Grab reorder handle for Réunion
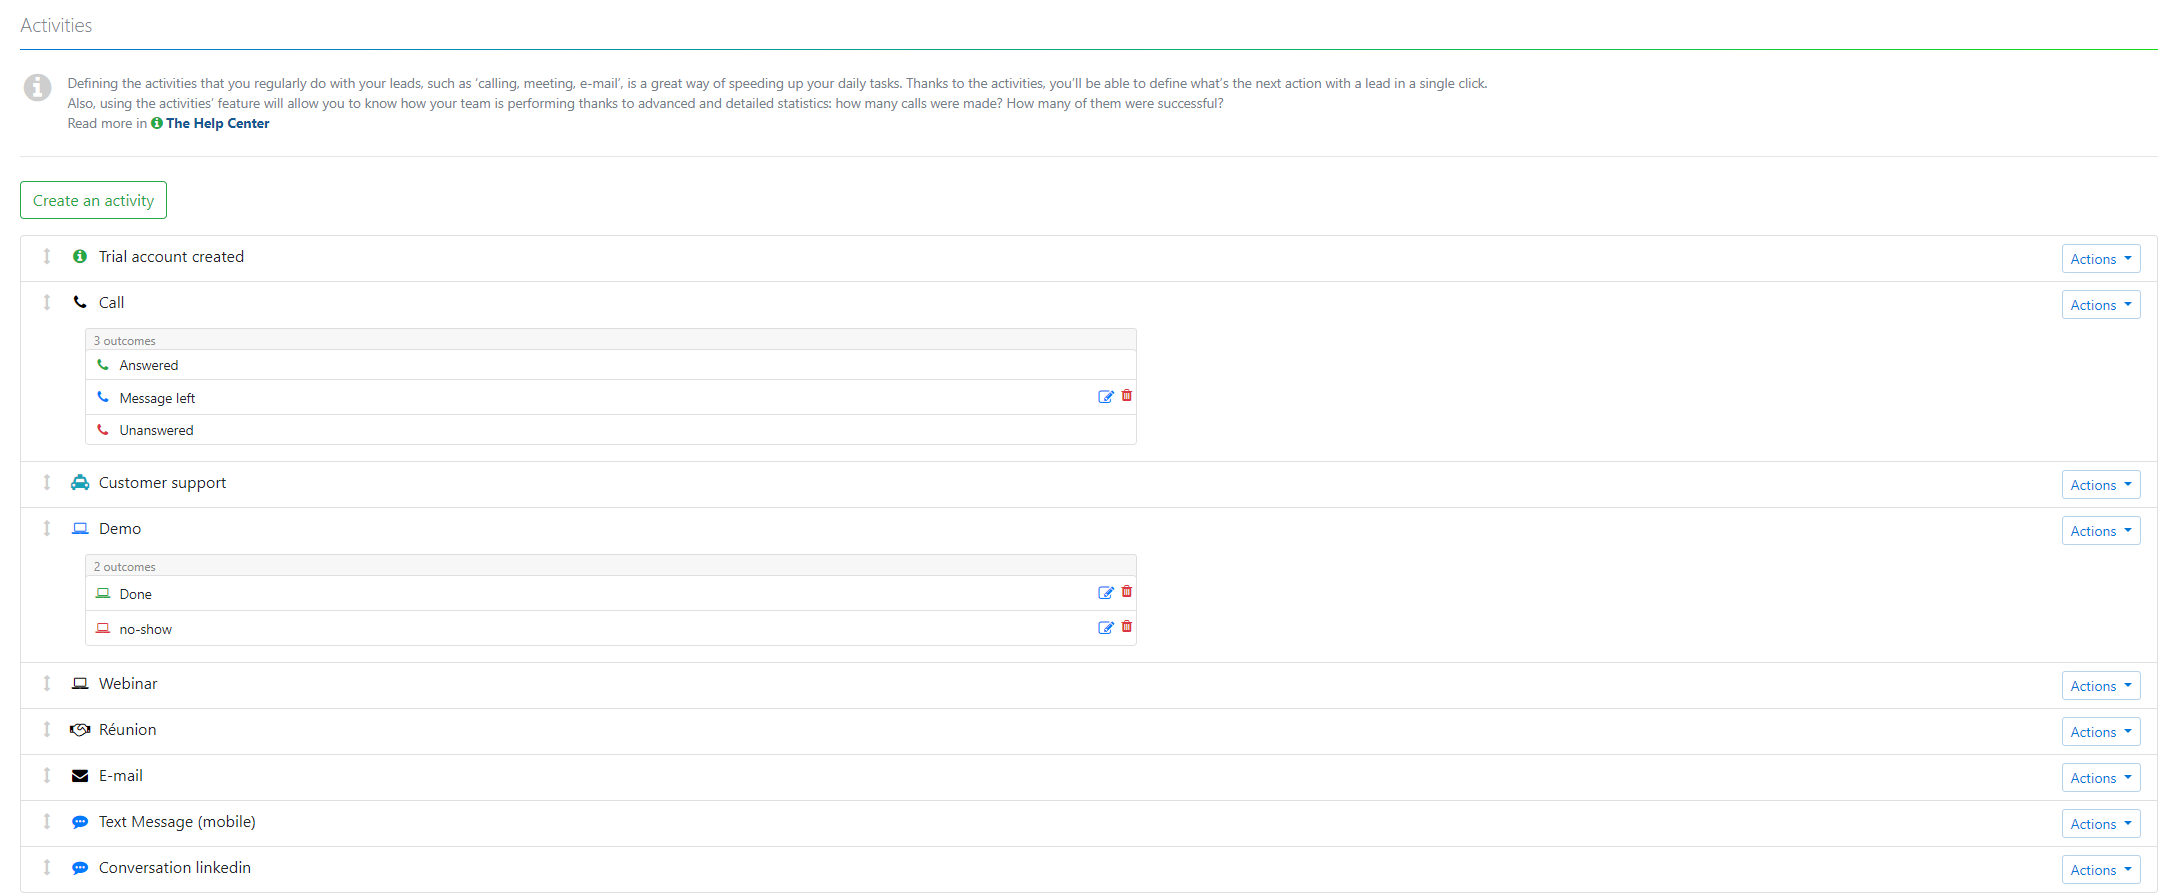This screenshot has width=2171, height=895. coord(47,729)
